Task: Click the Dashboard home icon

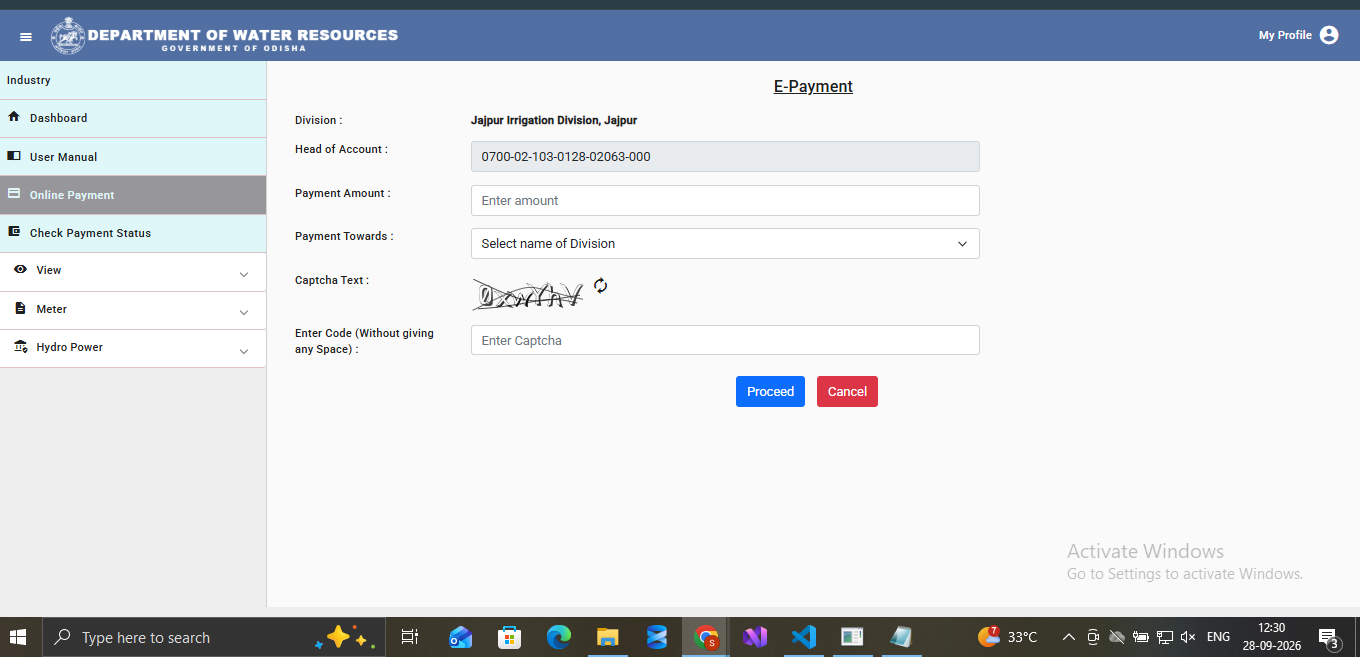Action: point(14,117)
